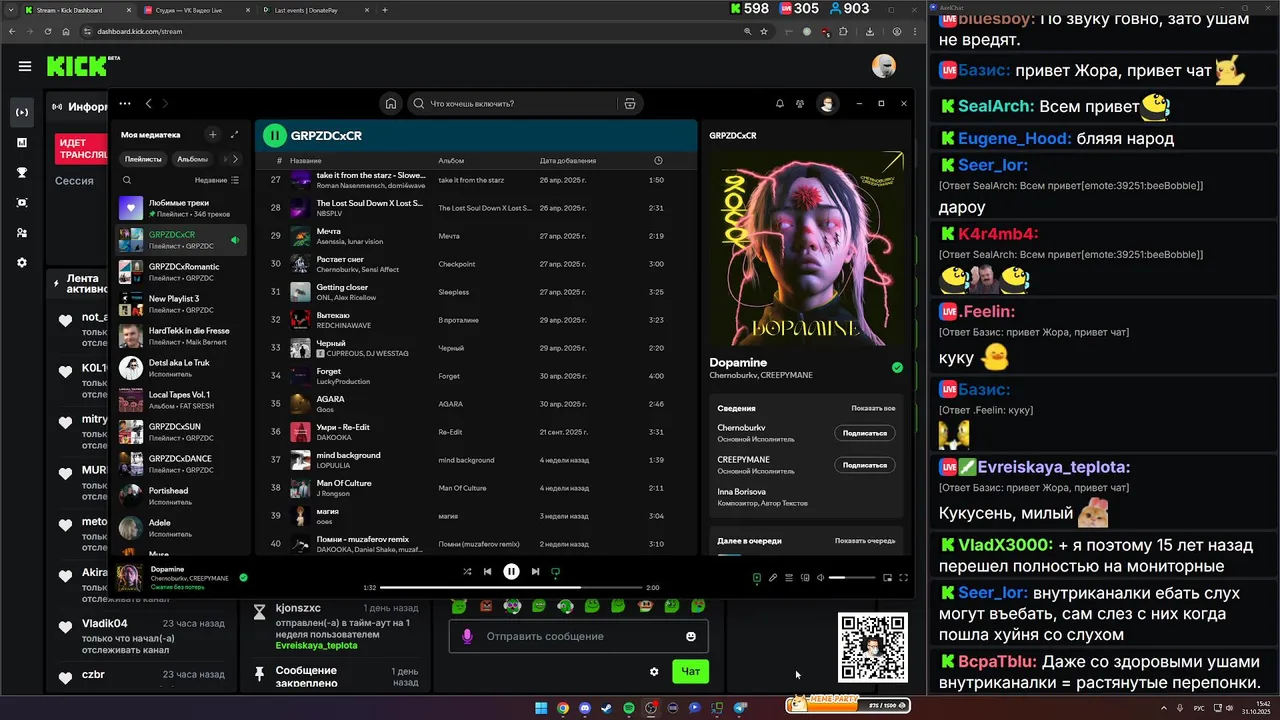Open Friend Activity icon in Spotify
Screen dimensions: 1280x720
[800, 103]
